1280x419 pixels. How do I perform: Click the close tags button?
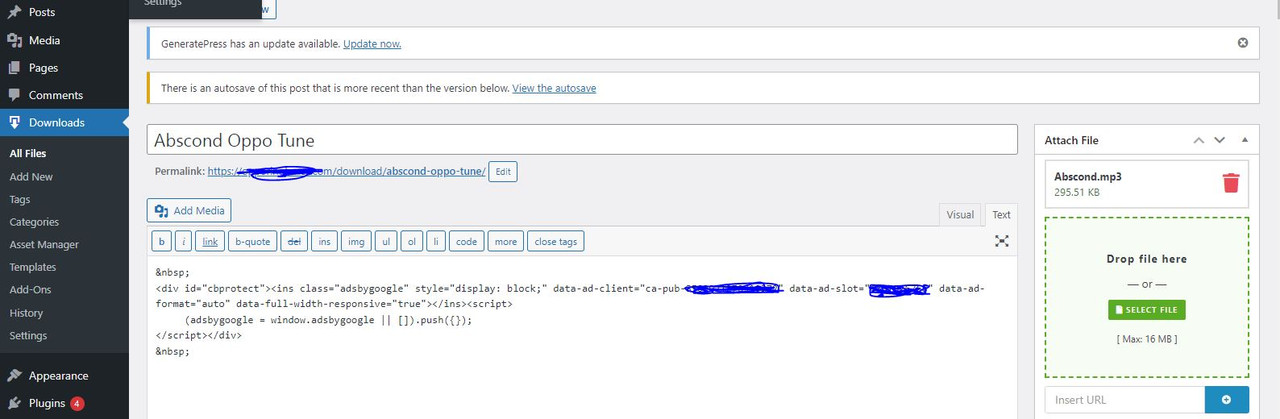click(x=556, y=241)
